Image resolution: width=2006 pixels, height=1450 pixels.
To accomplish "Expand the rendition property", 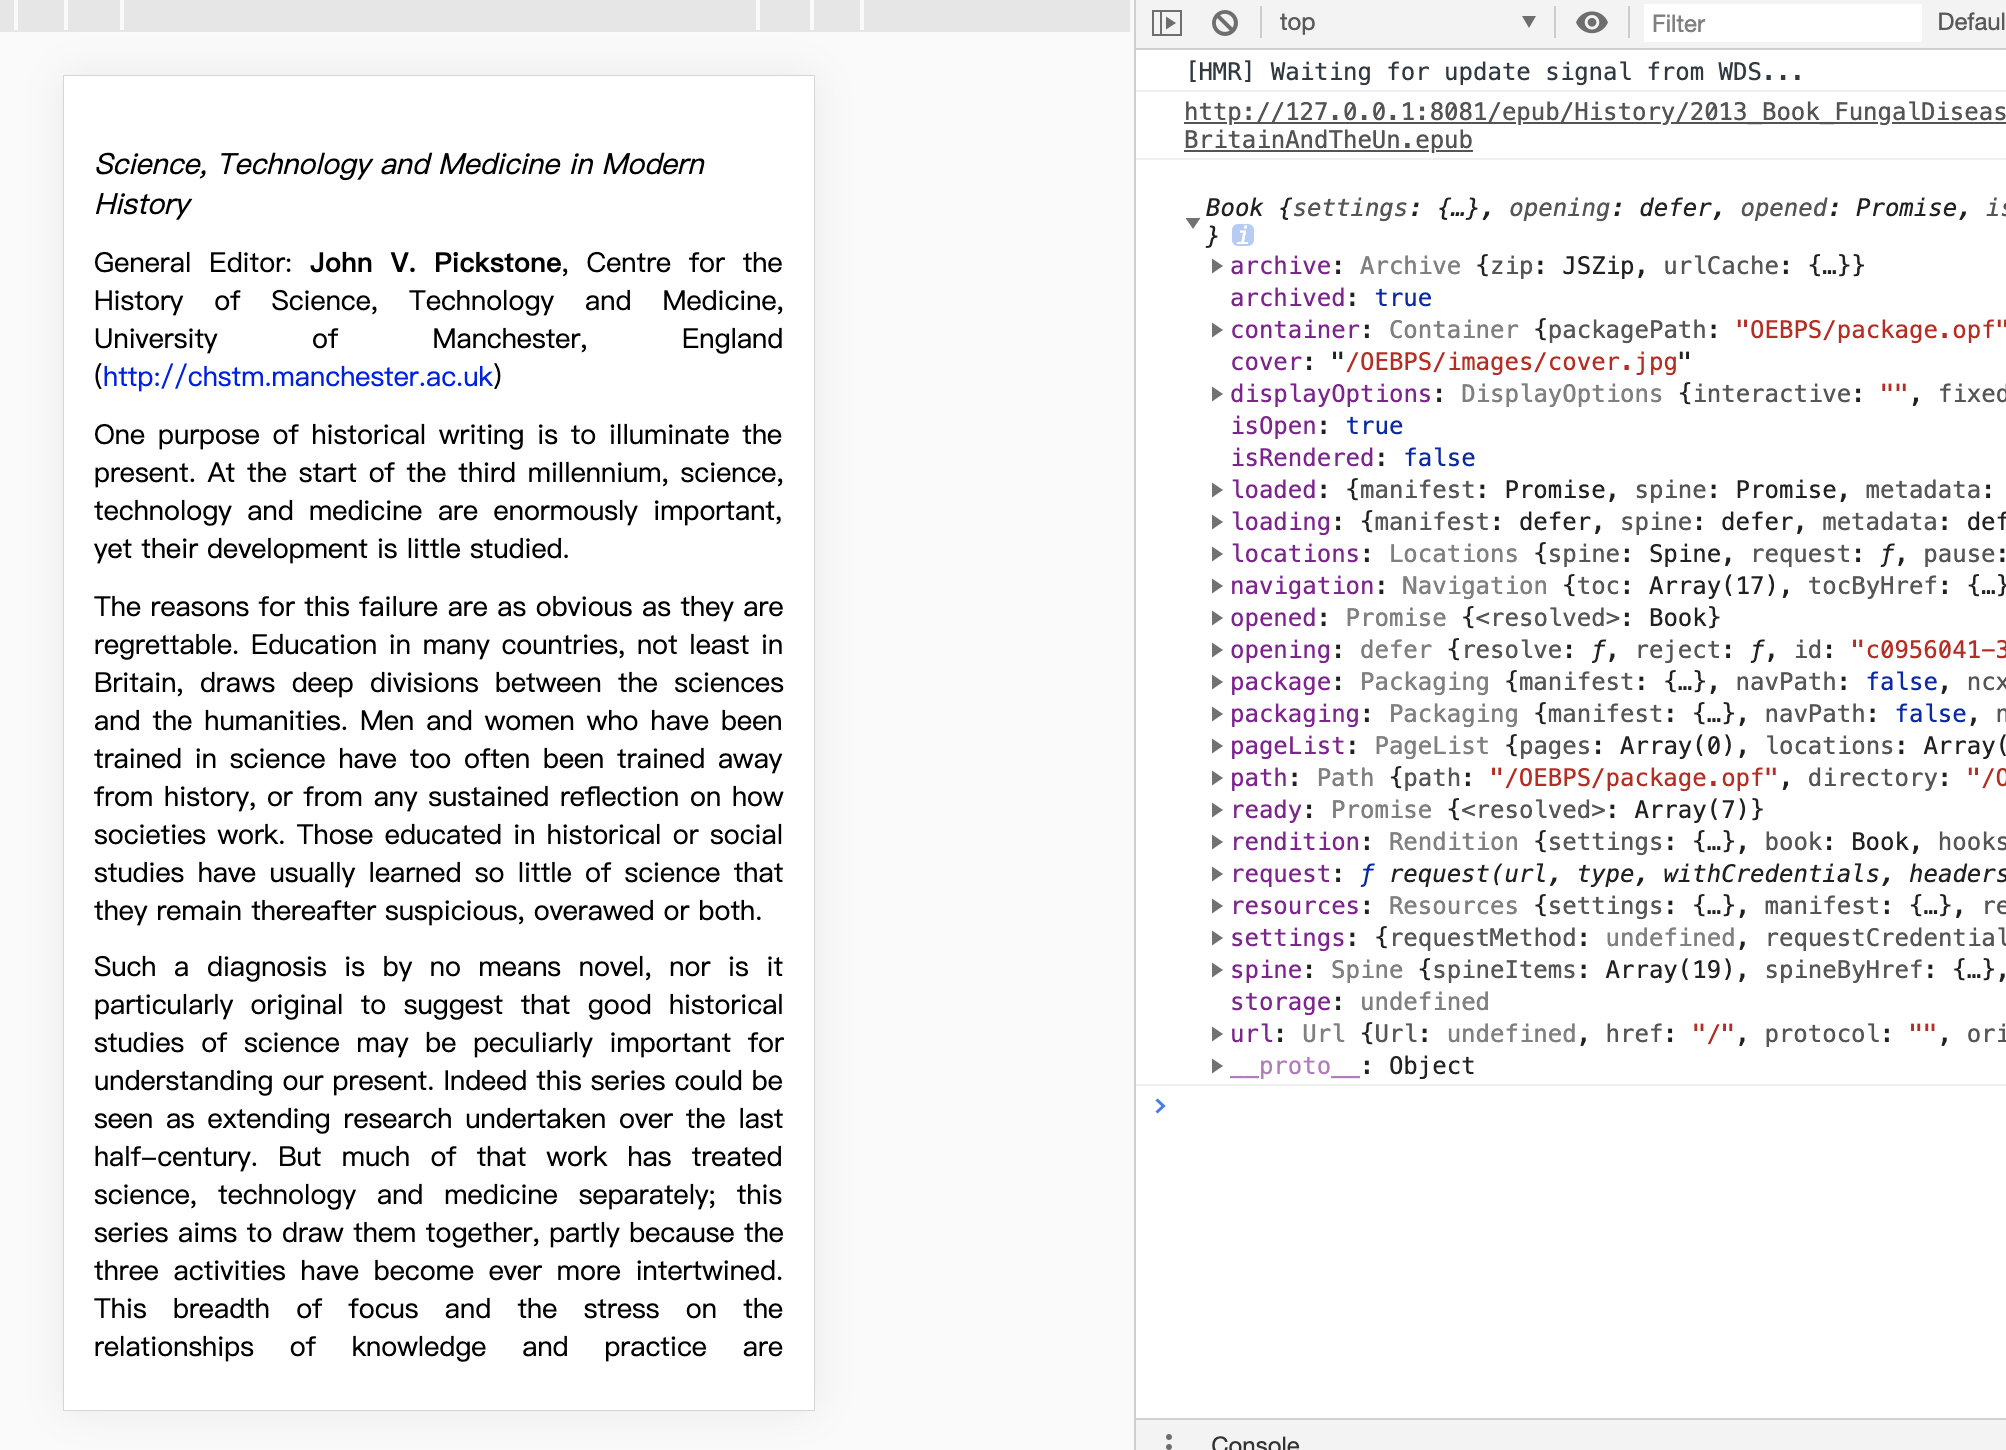I will pos(1216,842).
